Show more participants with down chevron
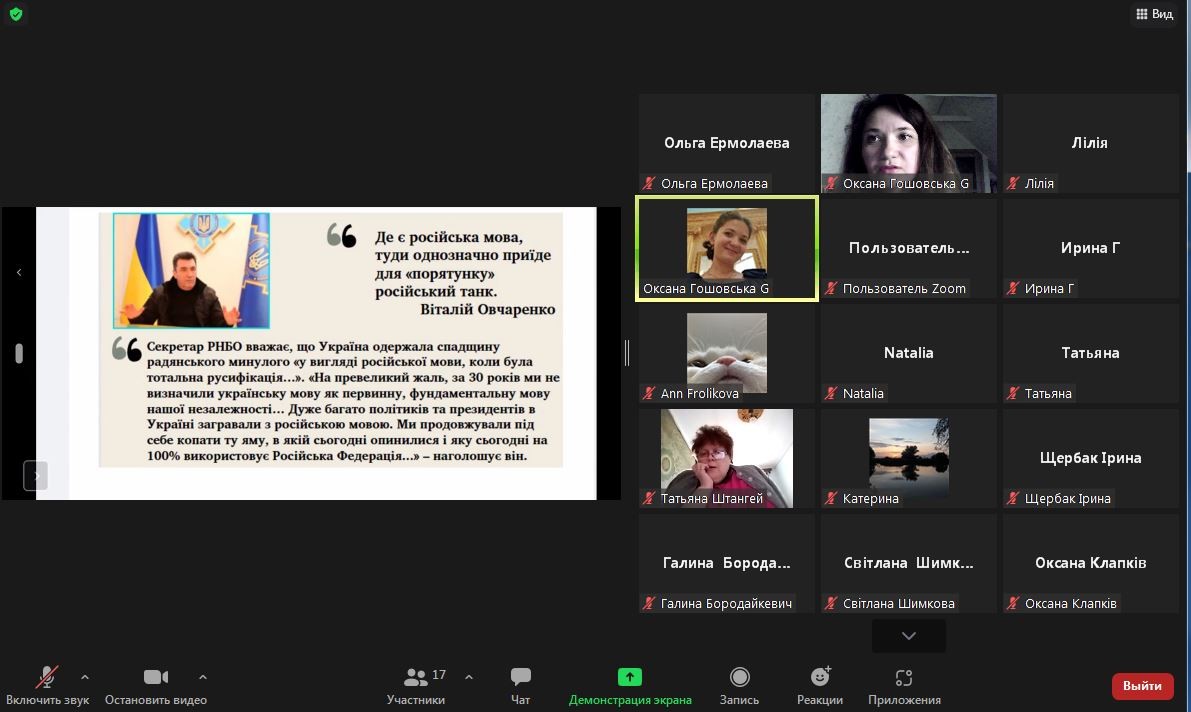The height and width of the screenshot is (712, 1191). coord(908,636)
